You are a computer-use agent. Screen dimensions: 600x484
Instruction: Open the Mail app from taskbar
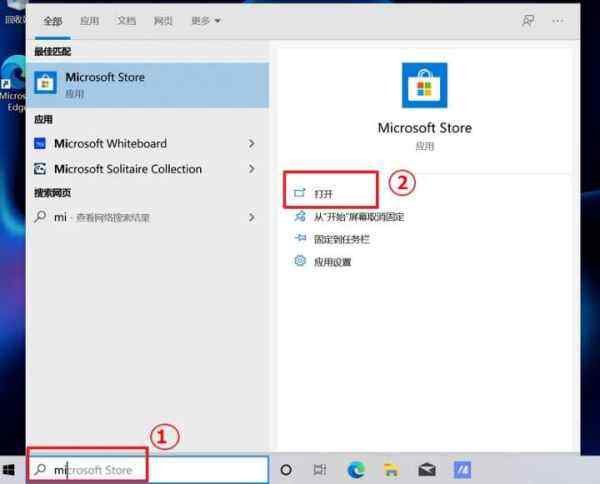pyautogui.click(x=427, y=470)
